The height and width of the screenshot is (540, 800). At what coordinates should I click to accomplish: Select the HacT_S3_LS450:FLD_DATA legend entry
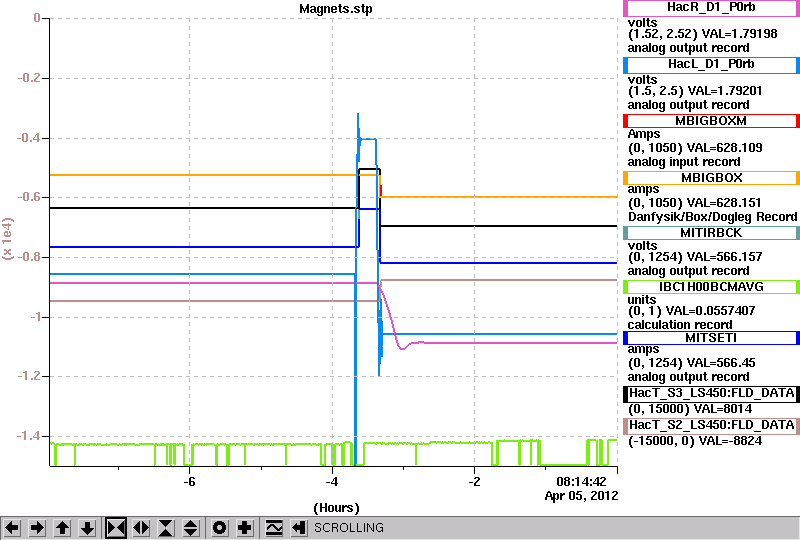(x=711, y=394)
